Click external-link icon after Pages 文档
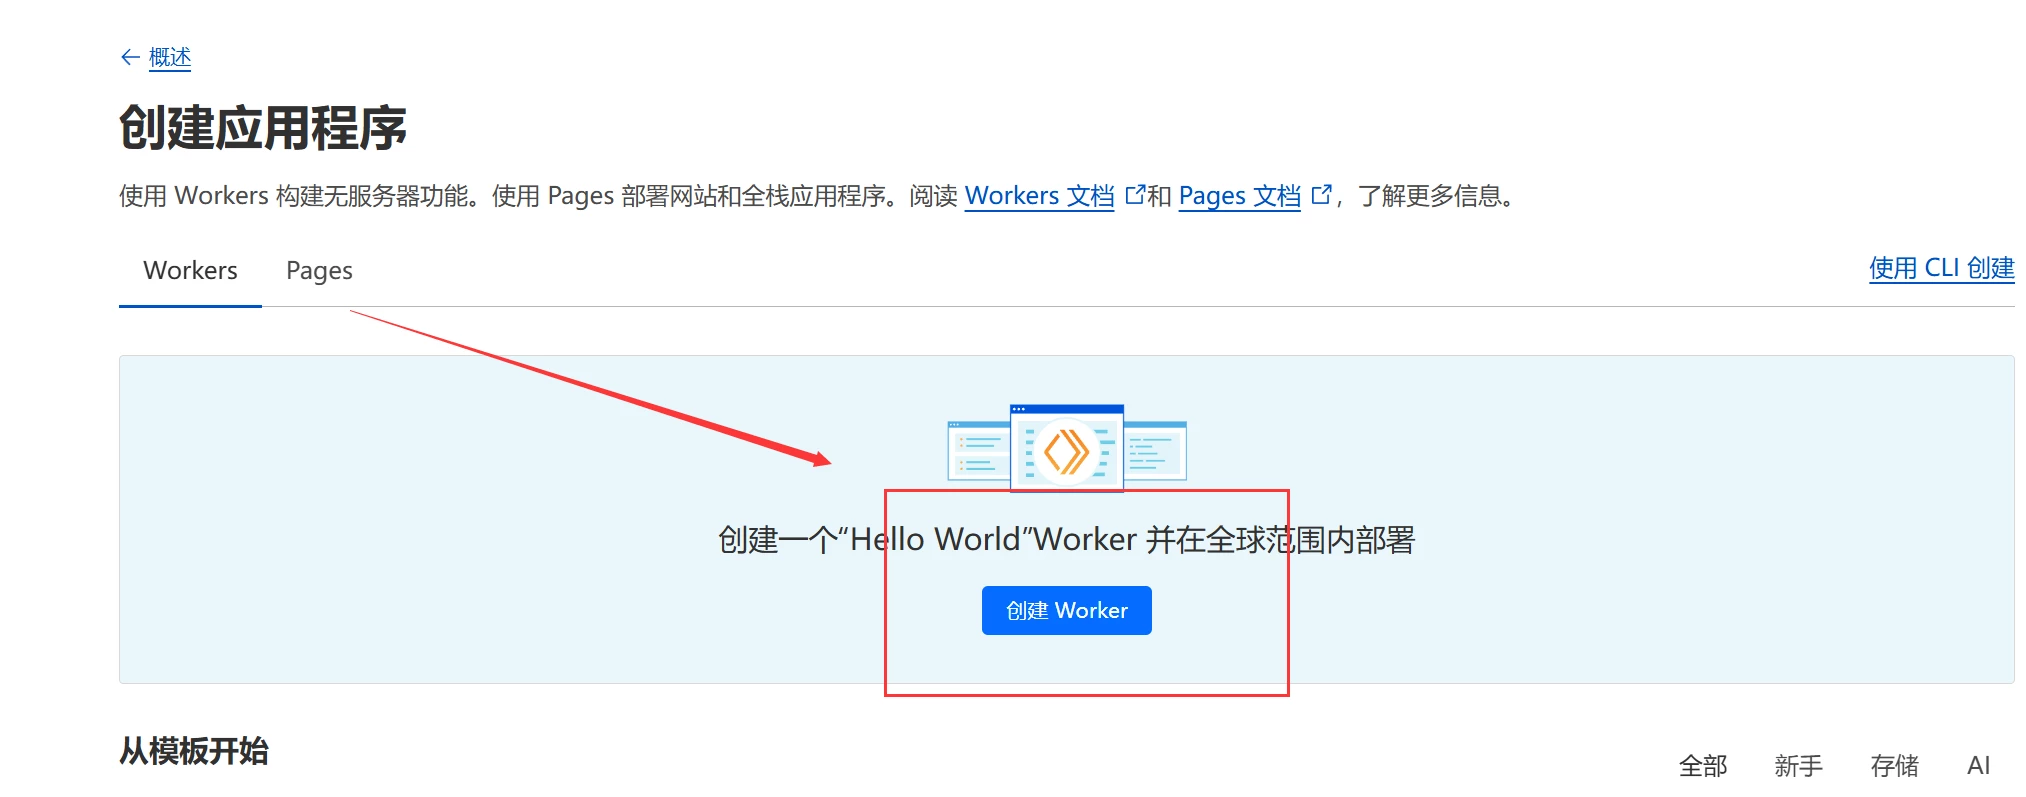 tap(1321, 195)
